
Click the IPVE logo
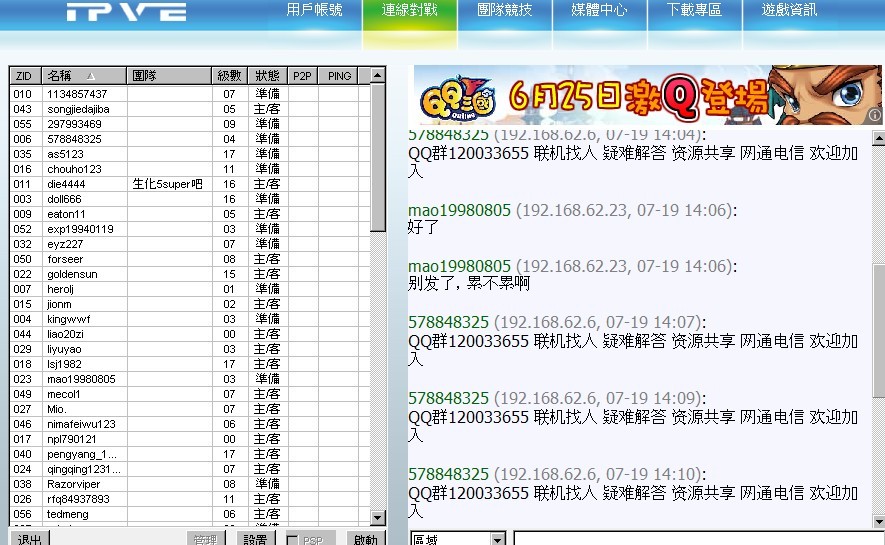pos(126,12)
